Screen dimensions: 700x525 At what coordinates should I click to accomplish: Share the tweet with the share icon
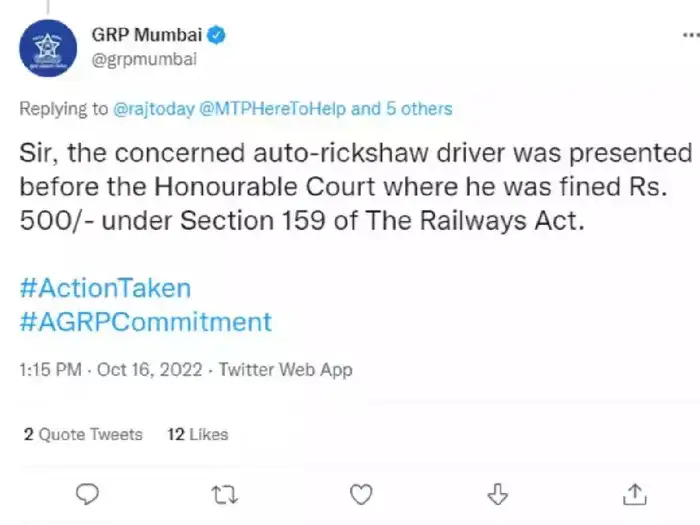coord(634,494)
